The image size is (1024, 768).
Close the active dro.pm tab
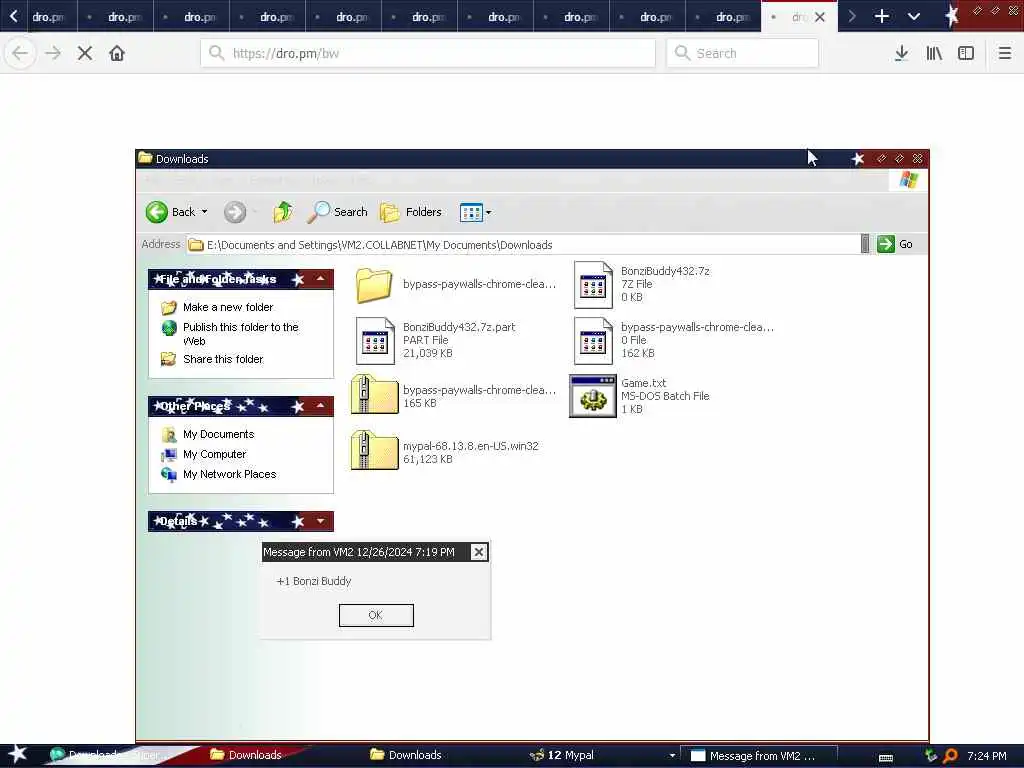[820, 17]
